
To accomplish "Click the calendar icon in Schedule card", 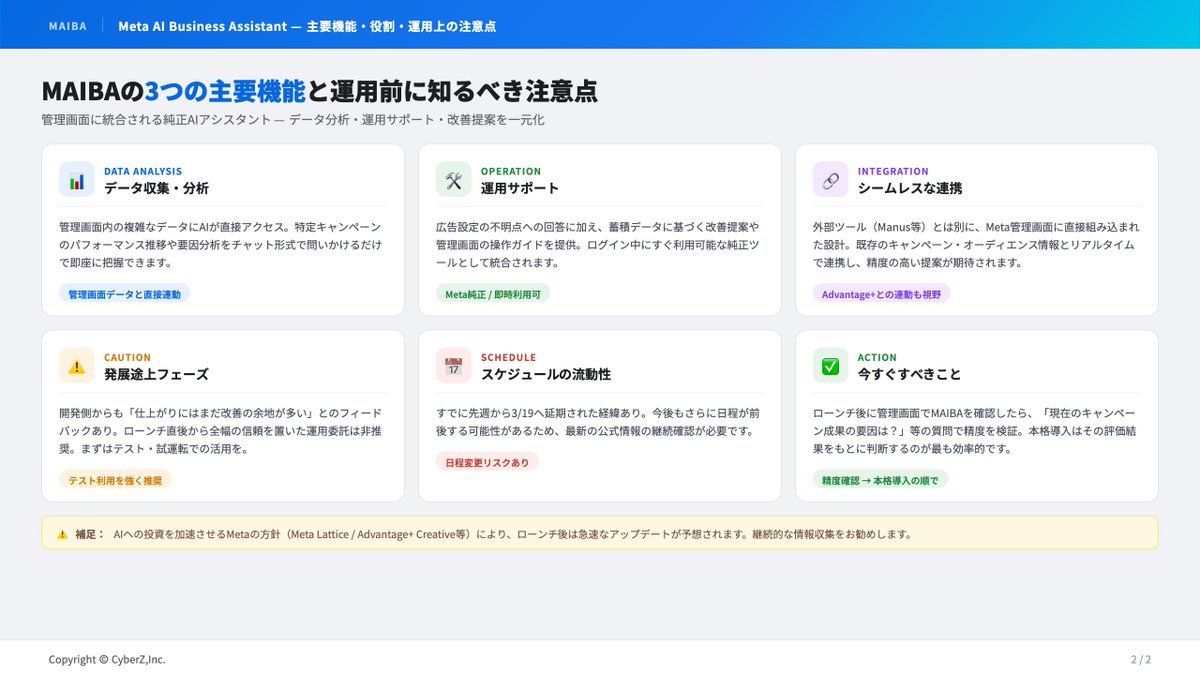I will 454,366.
